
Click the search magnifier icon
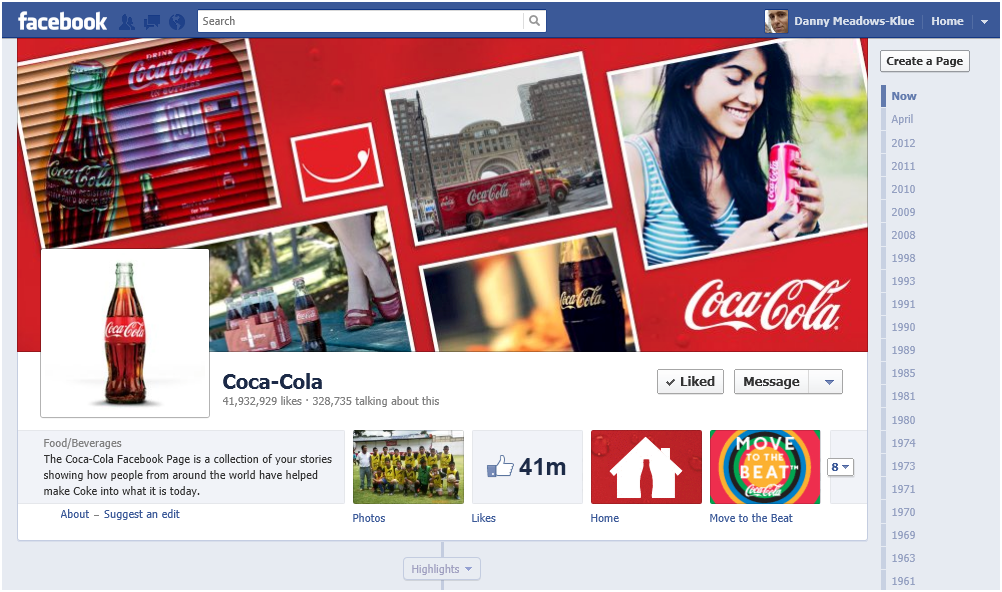pyautogui.click(x=535, y=21)
